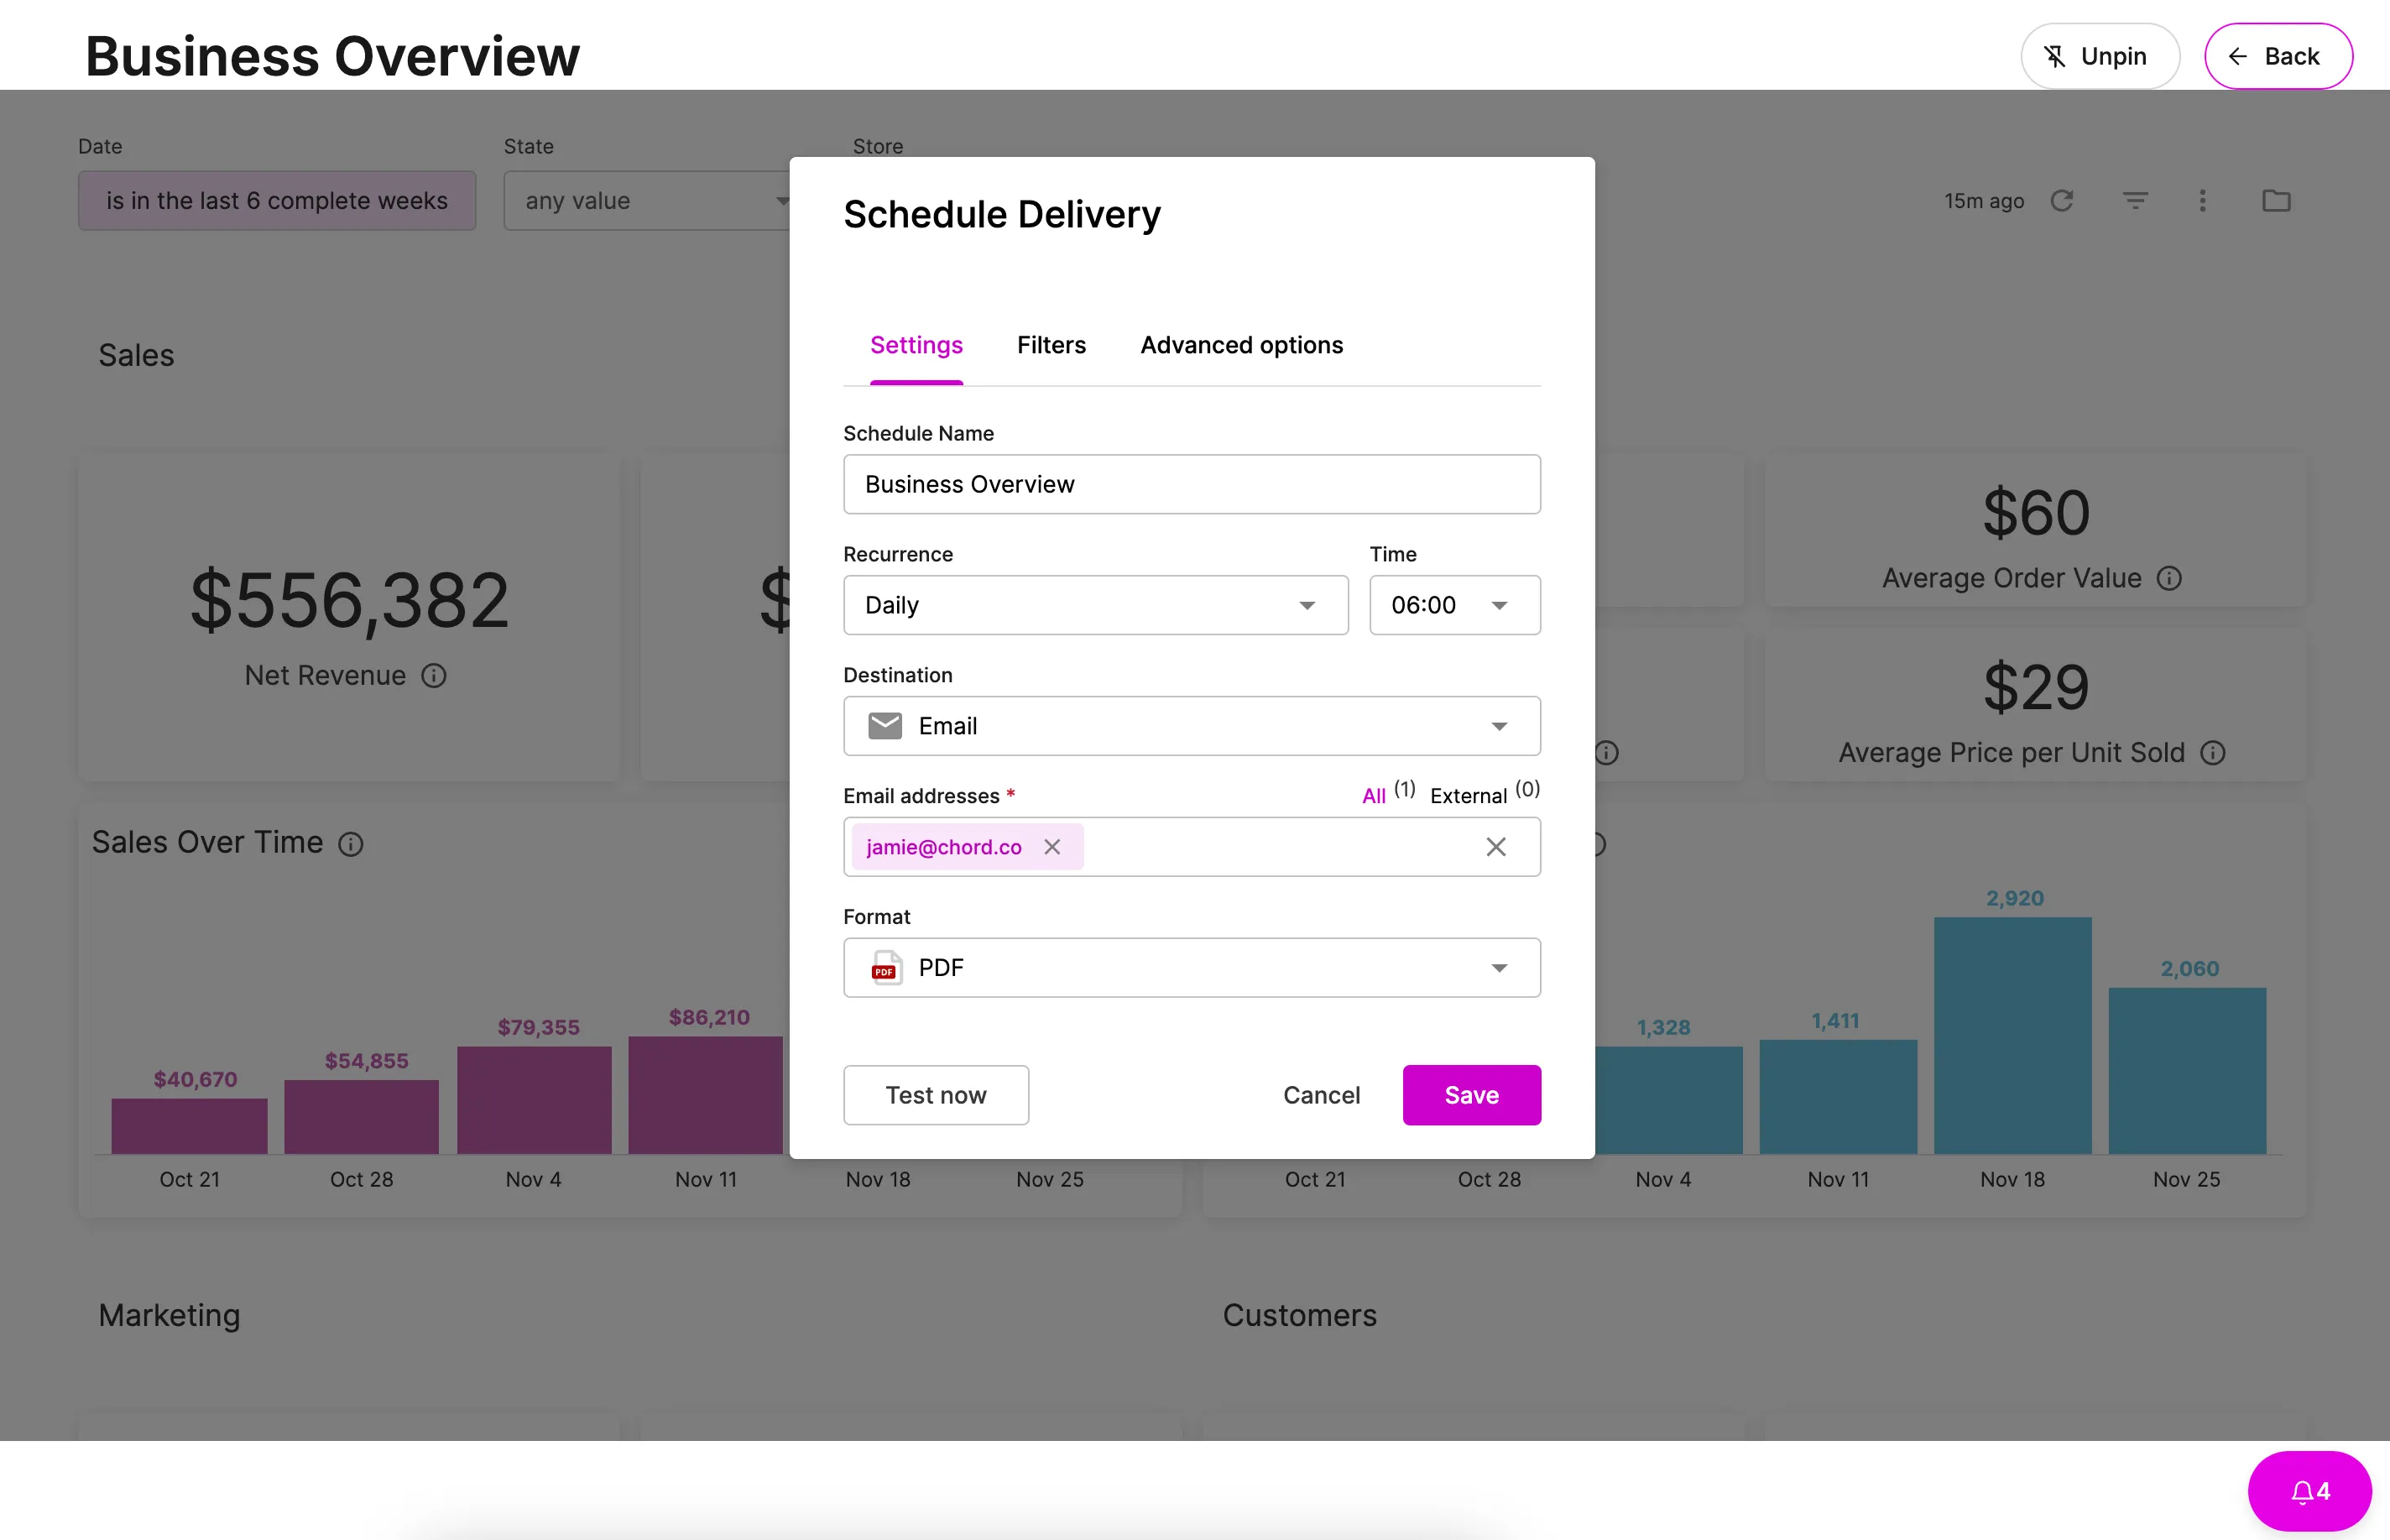This screenshot has height=1540, width=2390.
Task: Click the $556,382 Net Revenue value
Action: (x=350, y=600)
